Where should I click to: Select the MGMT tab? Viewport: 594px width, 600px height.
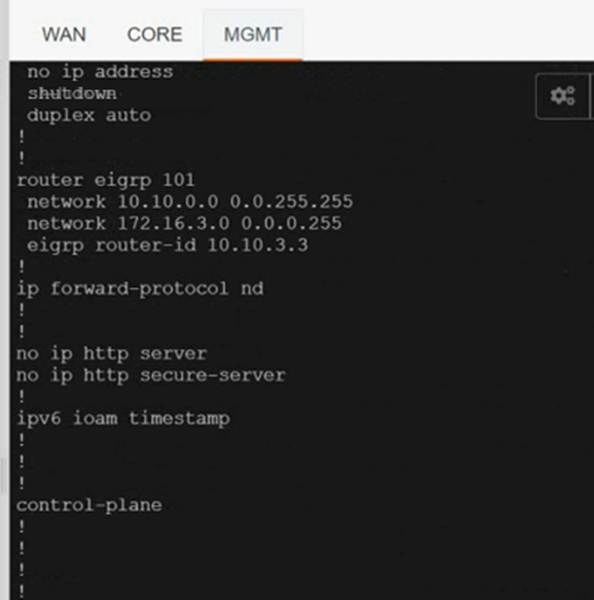pos(253,34)
